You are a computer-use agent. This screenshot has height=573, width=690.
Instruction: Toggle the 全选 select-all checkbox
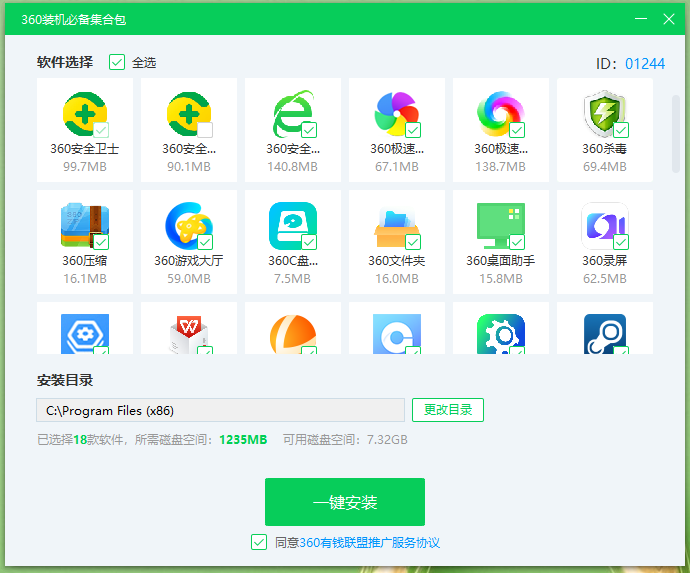pos(117,62)
